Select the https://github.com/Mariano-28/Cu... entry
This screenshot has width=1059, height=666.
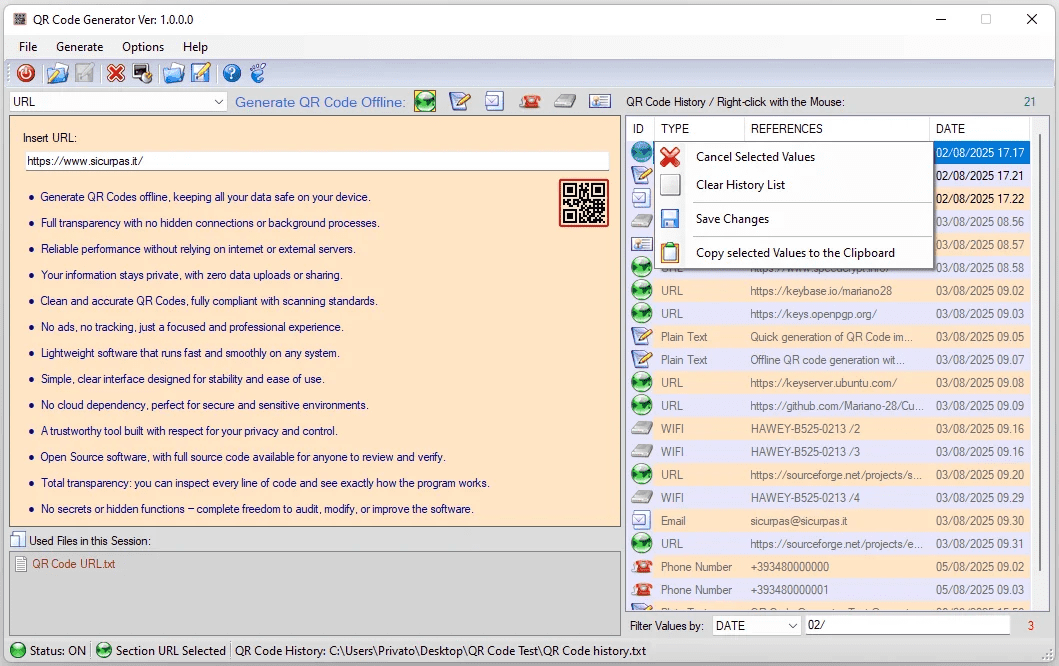836,405
